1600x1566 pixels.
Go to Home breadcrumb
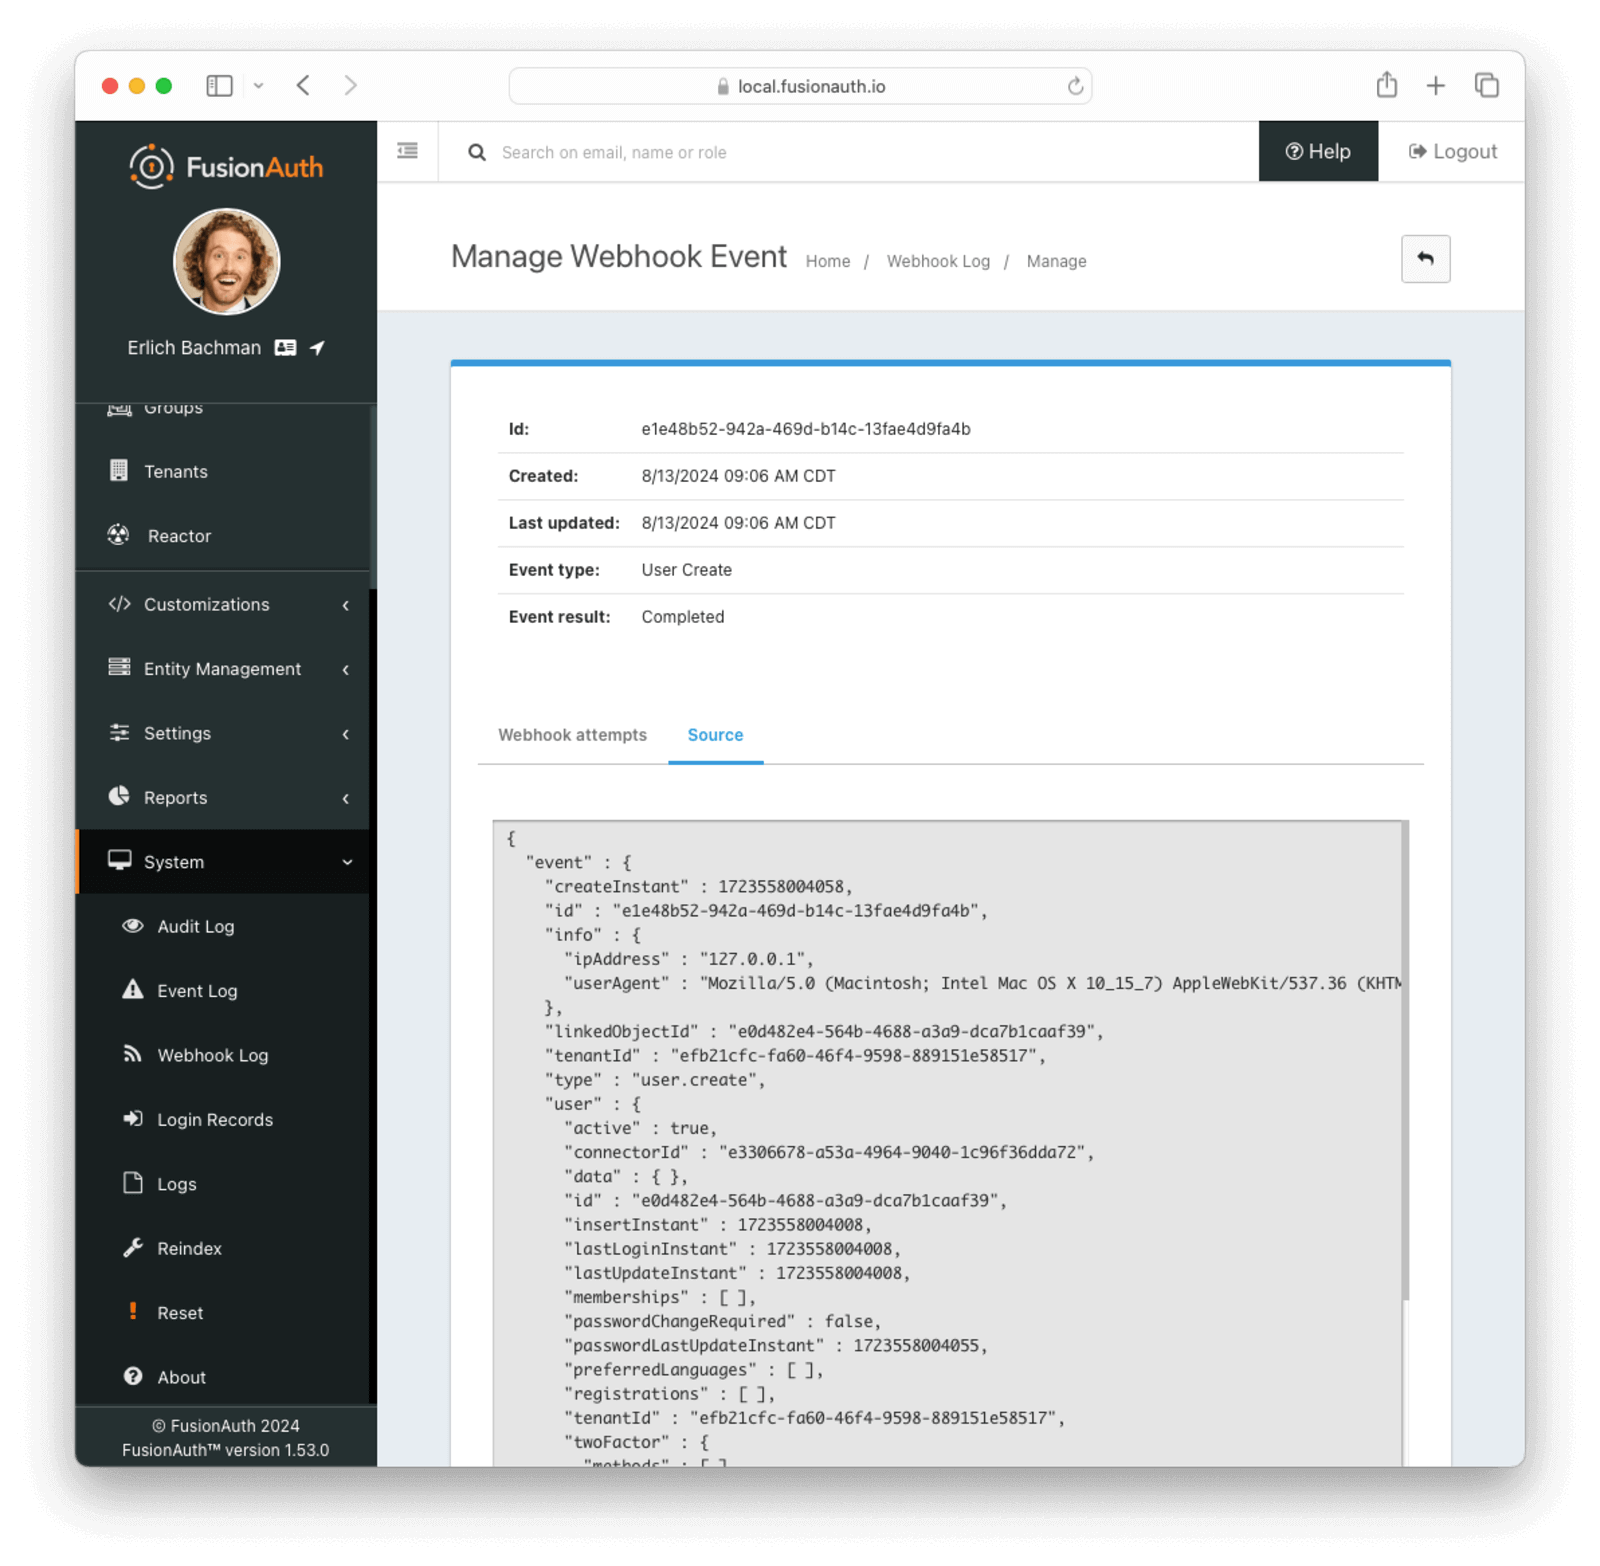(x=827, y=261)
